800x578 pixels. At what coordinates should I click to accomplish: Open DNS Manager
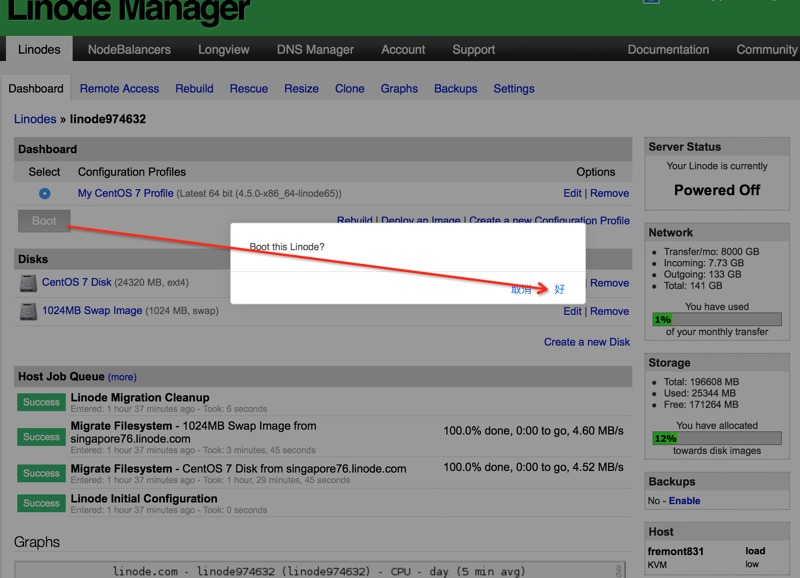(315, 49)
